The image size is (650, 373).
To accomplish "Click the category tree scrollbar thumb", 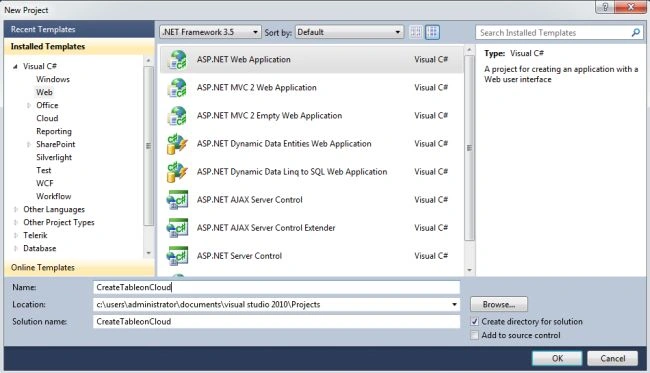I will tap(148, 146).
